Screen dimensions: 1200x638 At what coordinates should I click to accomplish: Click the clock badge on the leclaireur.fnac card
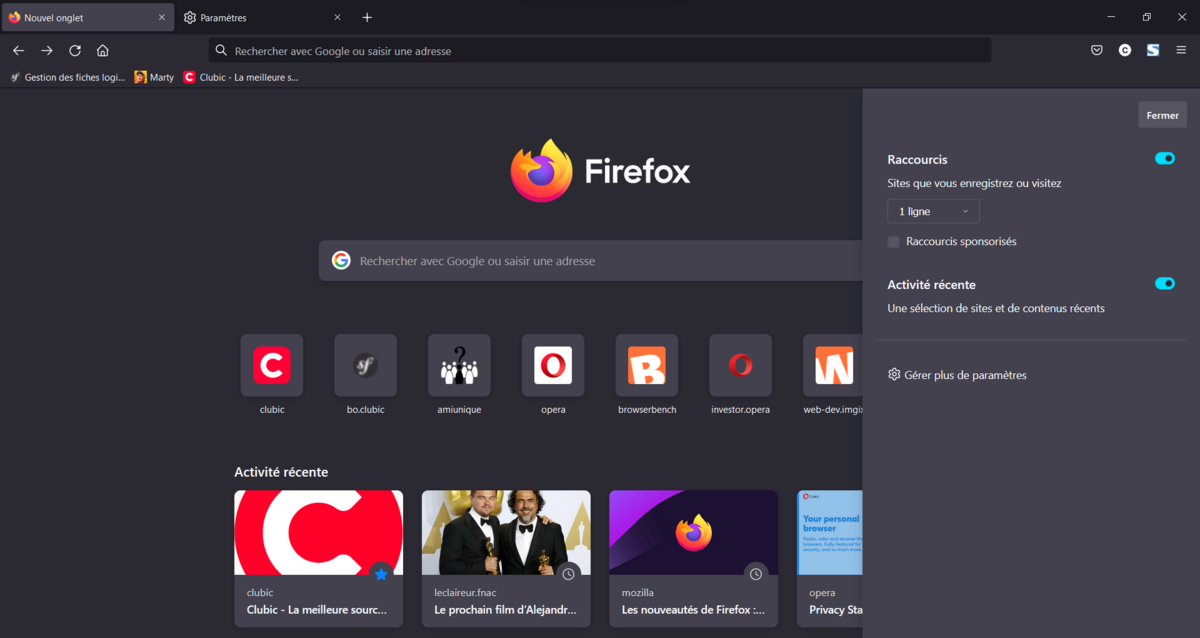(x=568, y=574)
